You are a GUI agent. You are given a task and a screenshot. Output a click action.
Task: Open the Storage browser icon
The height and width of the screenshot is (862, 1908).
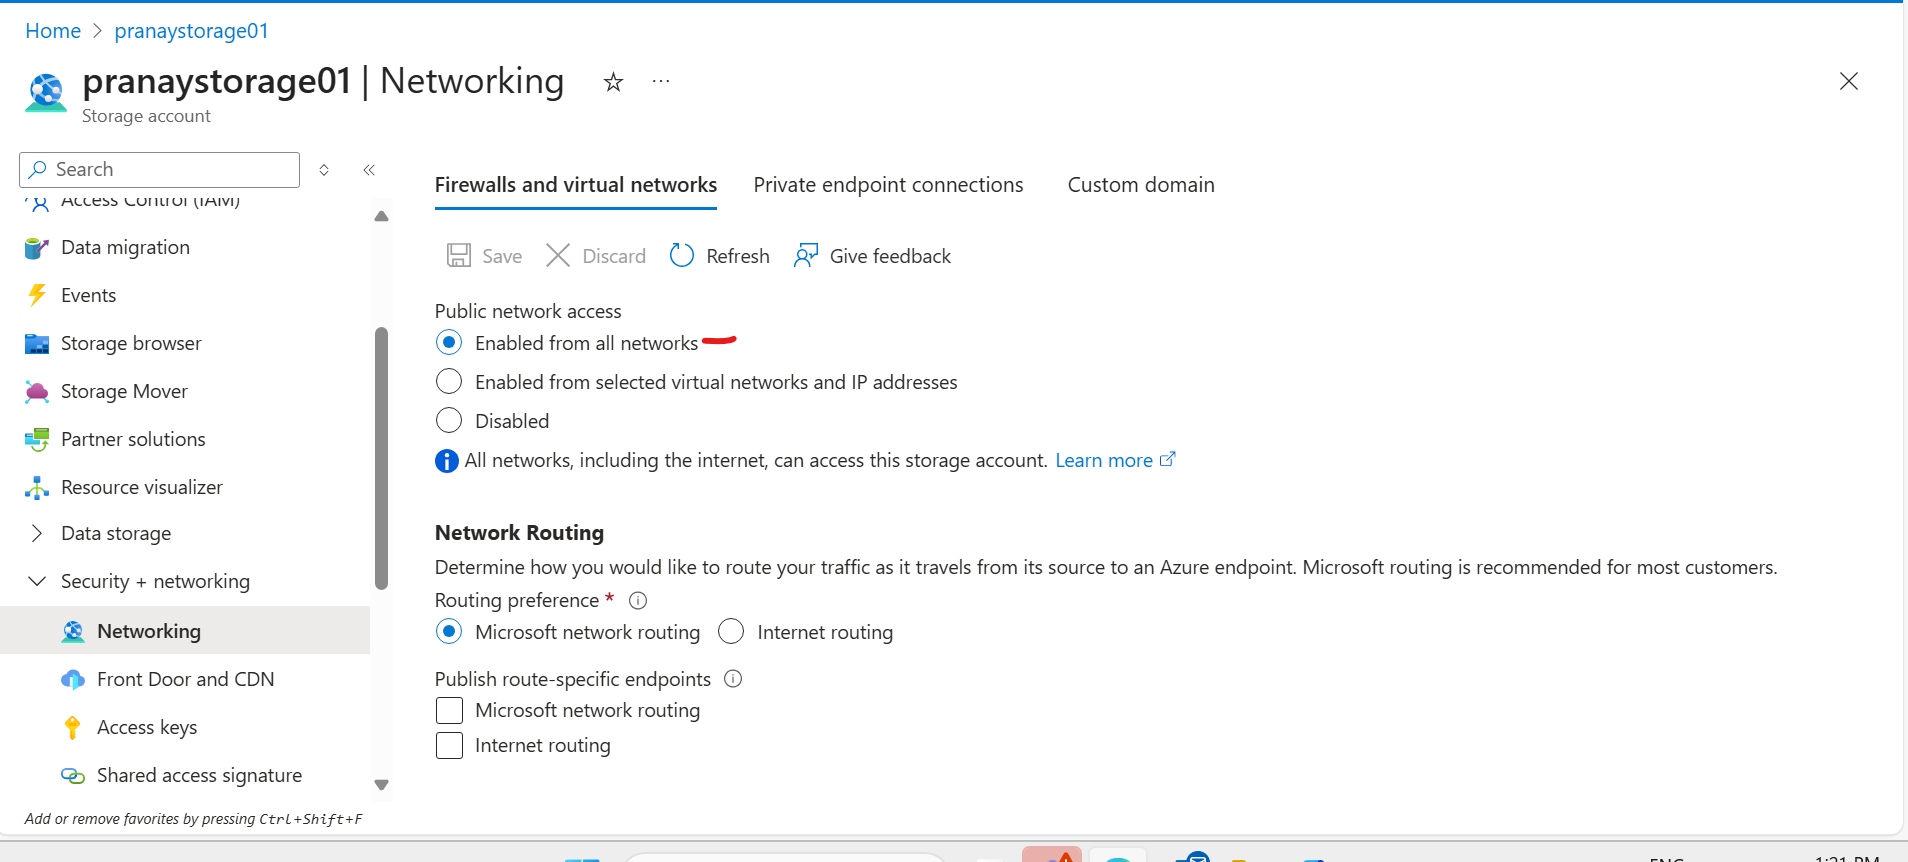pos(37,344)
